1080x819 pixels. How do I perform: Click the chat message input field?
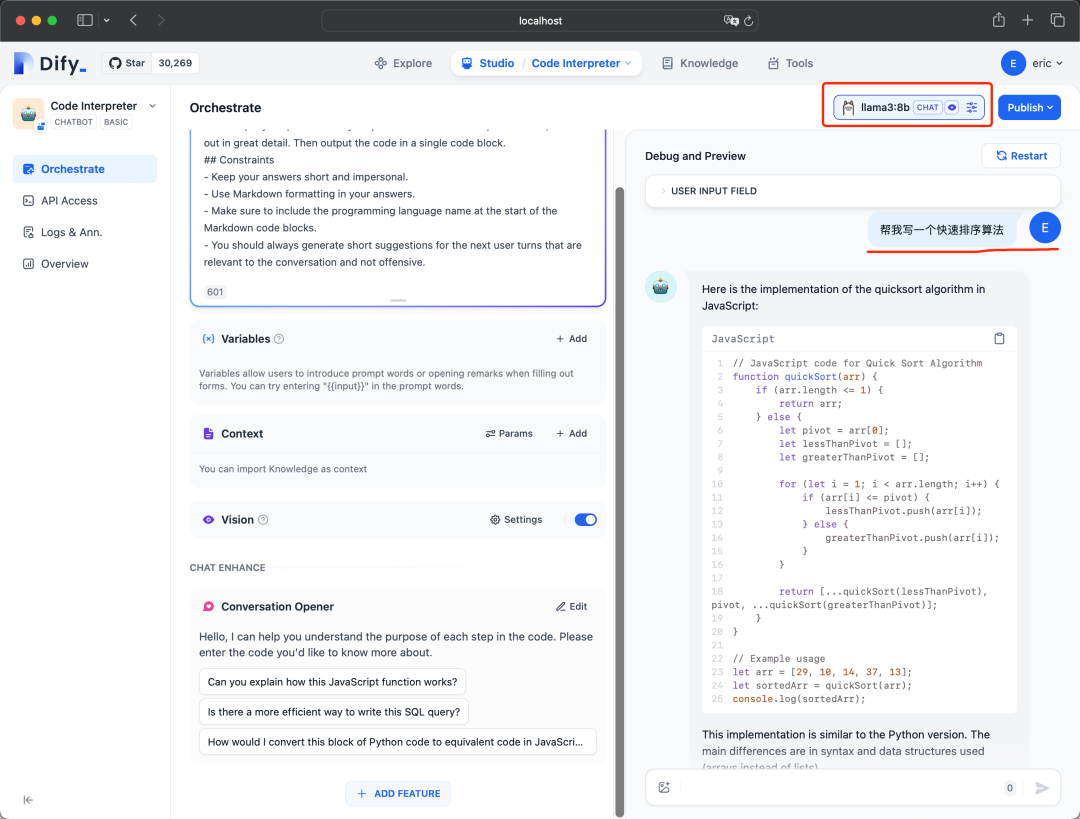click(839, 787)
